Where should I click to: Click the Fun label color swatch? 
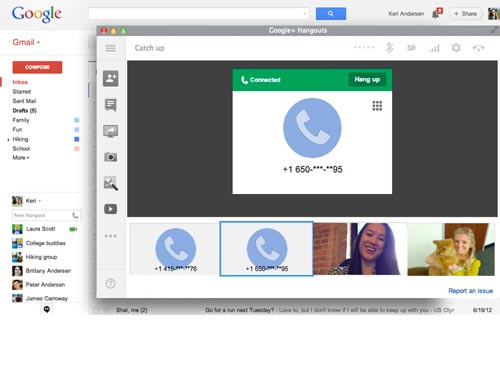(x=77, y=130)
